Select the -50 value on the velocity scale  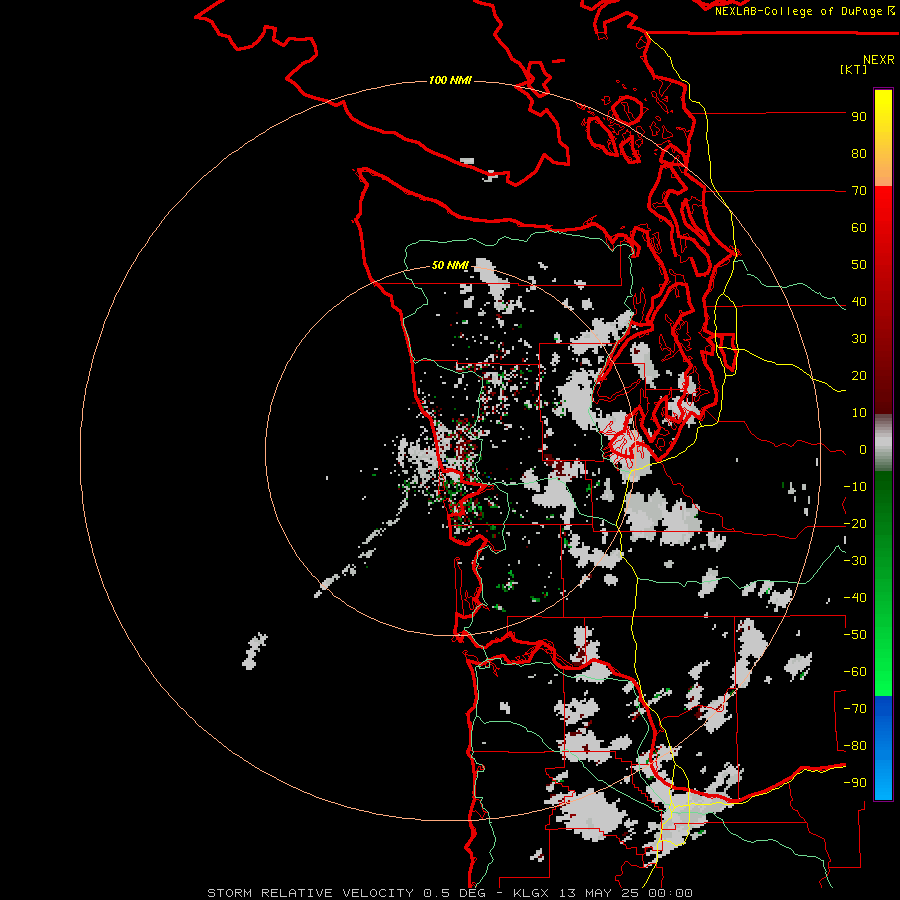click(855, 635)
